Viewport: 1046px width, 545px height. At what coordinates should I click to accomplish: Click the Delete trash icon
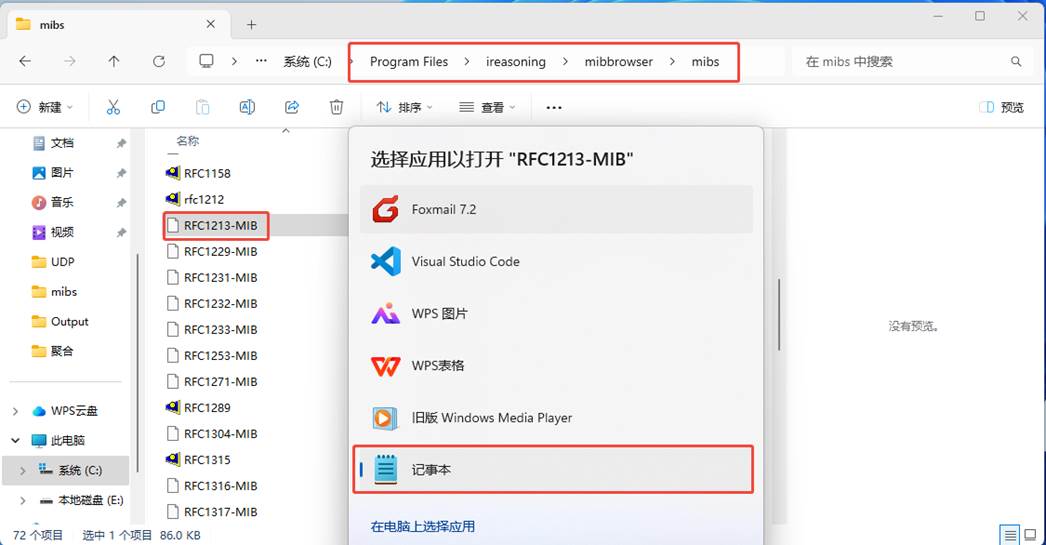(336, 107)
